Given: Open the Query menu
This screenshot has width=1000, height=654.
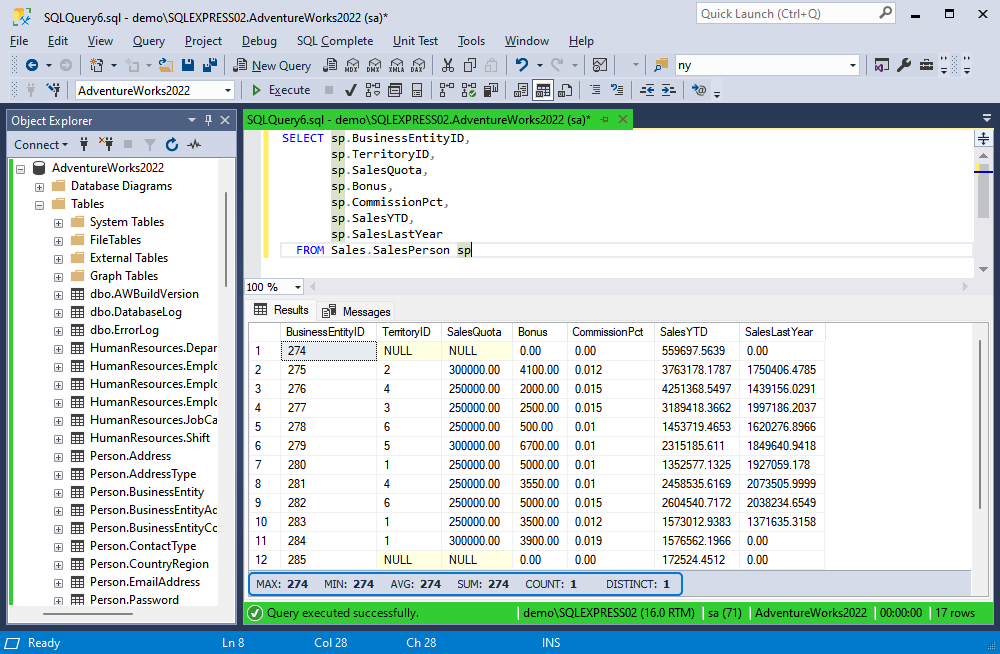Looking at the screenshot, I should [148, 41].
